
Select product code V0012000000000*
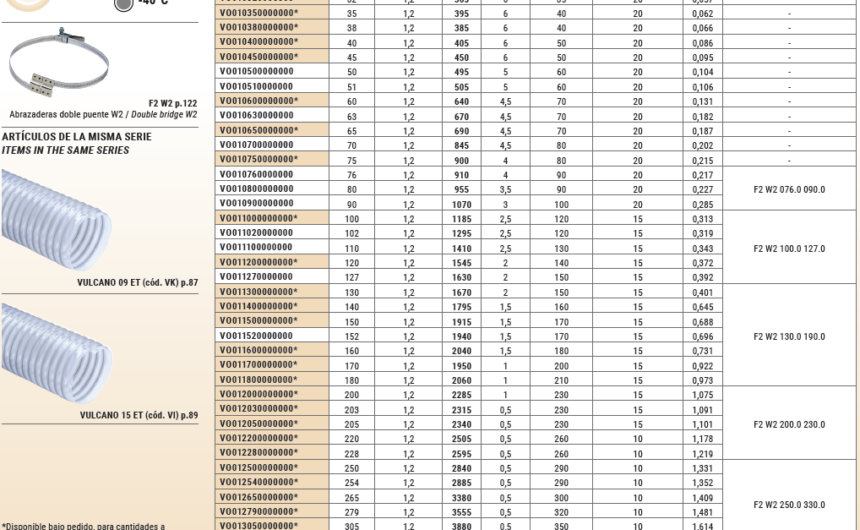258,394
